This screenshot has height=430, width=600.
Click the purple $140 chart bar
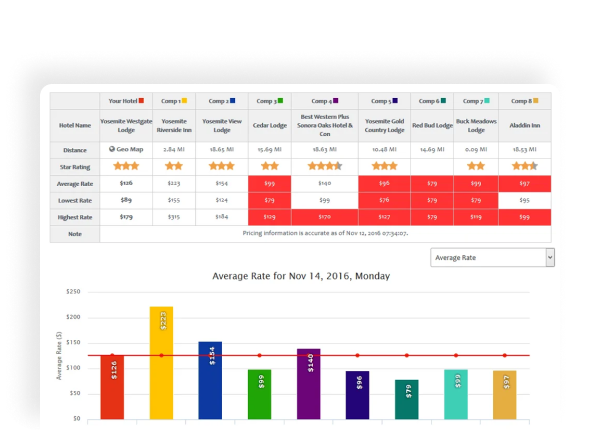[308, 384]
